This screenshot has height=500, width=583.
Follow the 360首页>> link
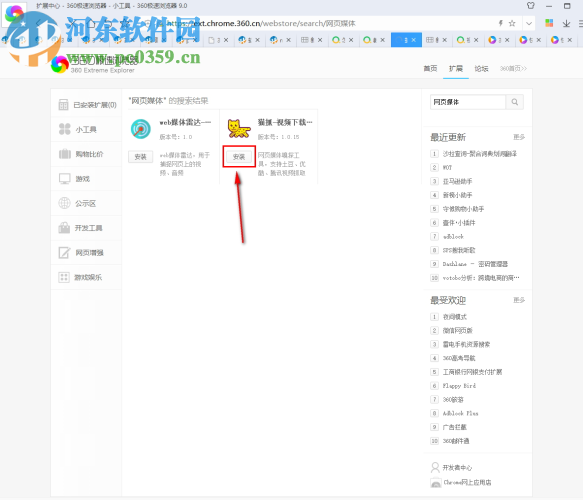click(513, 68)
